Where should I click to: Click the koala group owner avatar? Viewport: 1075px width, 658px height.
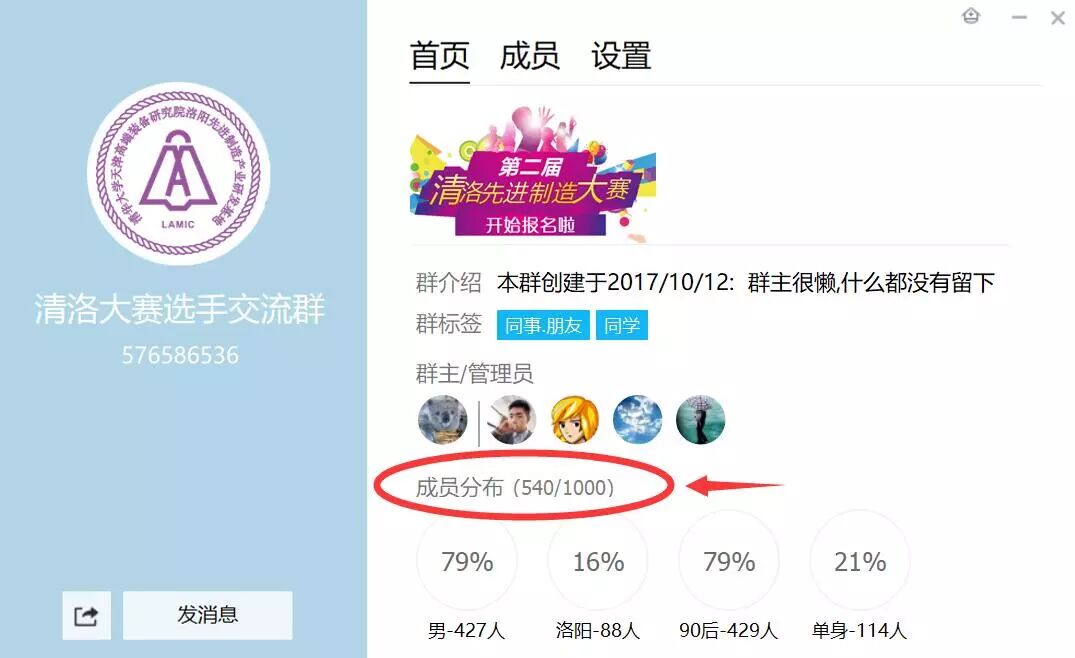[443, 419]
